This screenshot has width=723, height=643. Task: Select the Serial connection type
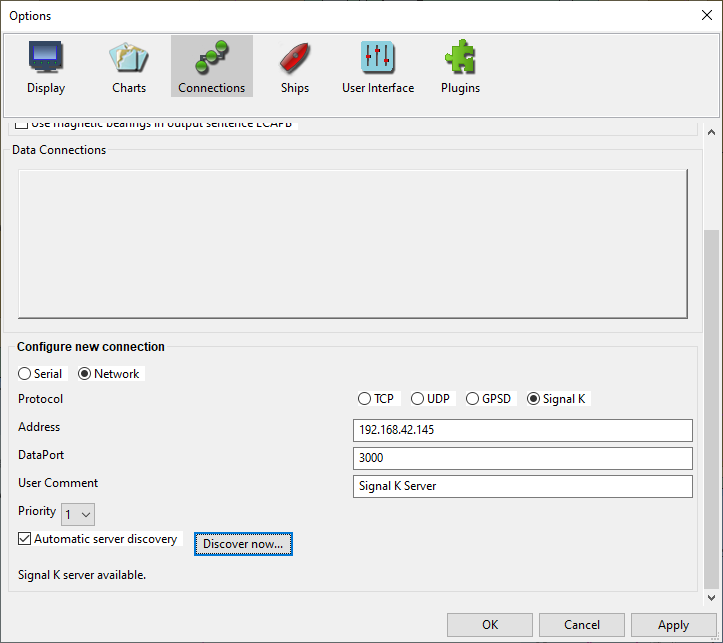click(26, 374)
